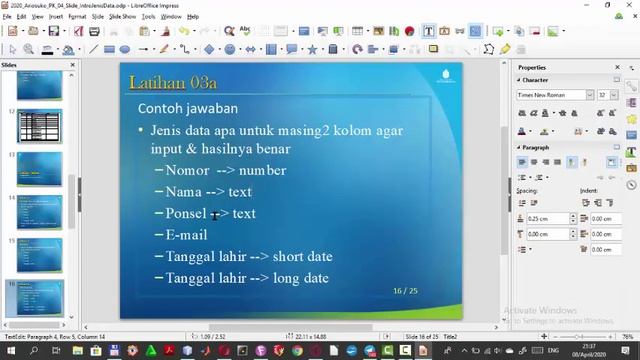Open the Save button dropdown arrow
This screenshot has width=640, height=360.
[64, 31]
